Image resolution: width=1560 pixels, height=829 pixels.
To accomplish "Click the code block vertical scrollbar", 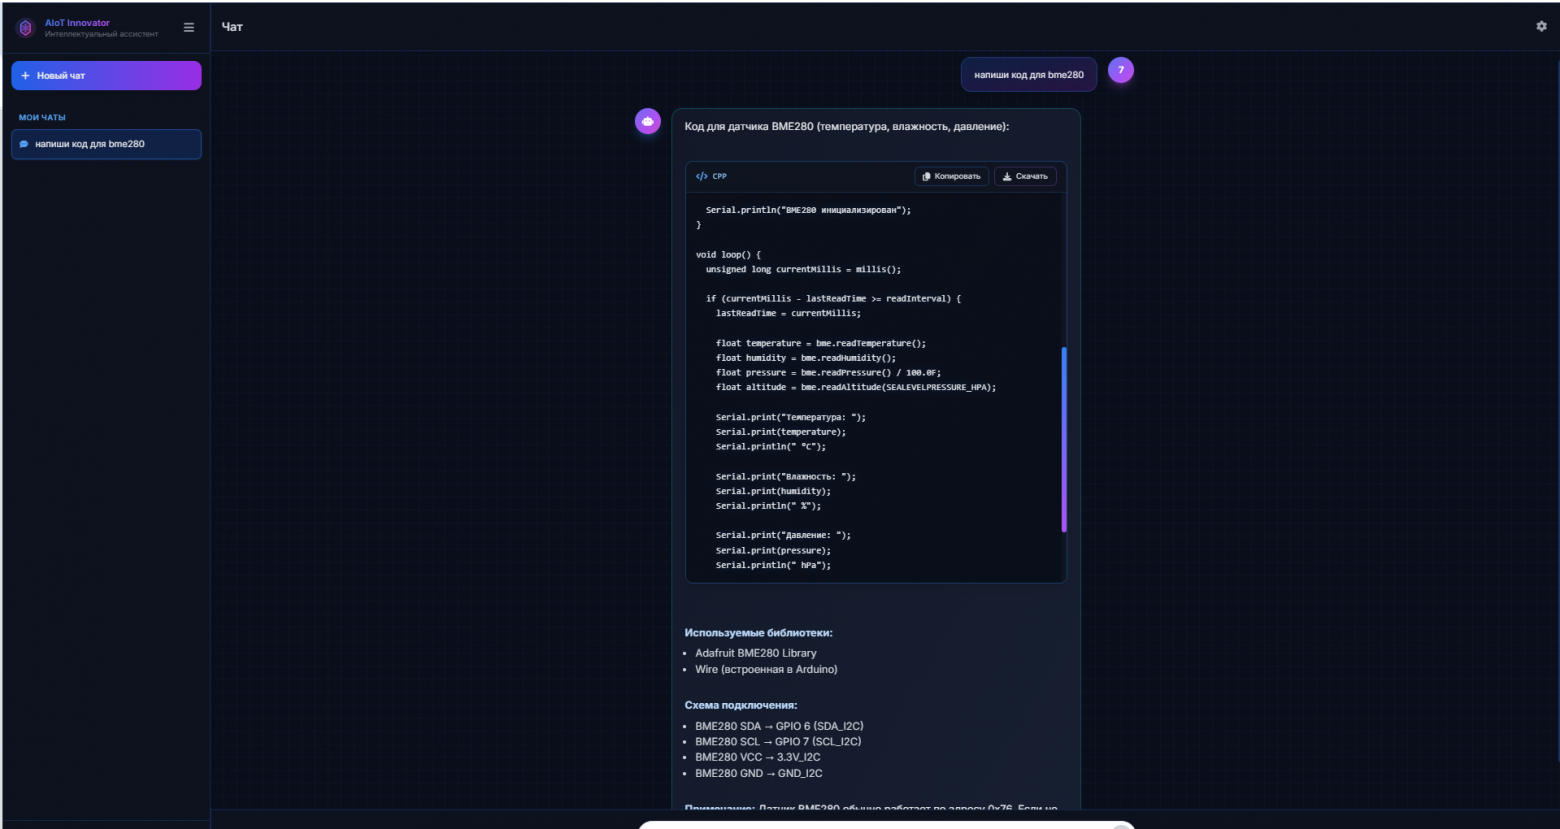I will [1064, 440].
